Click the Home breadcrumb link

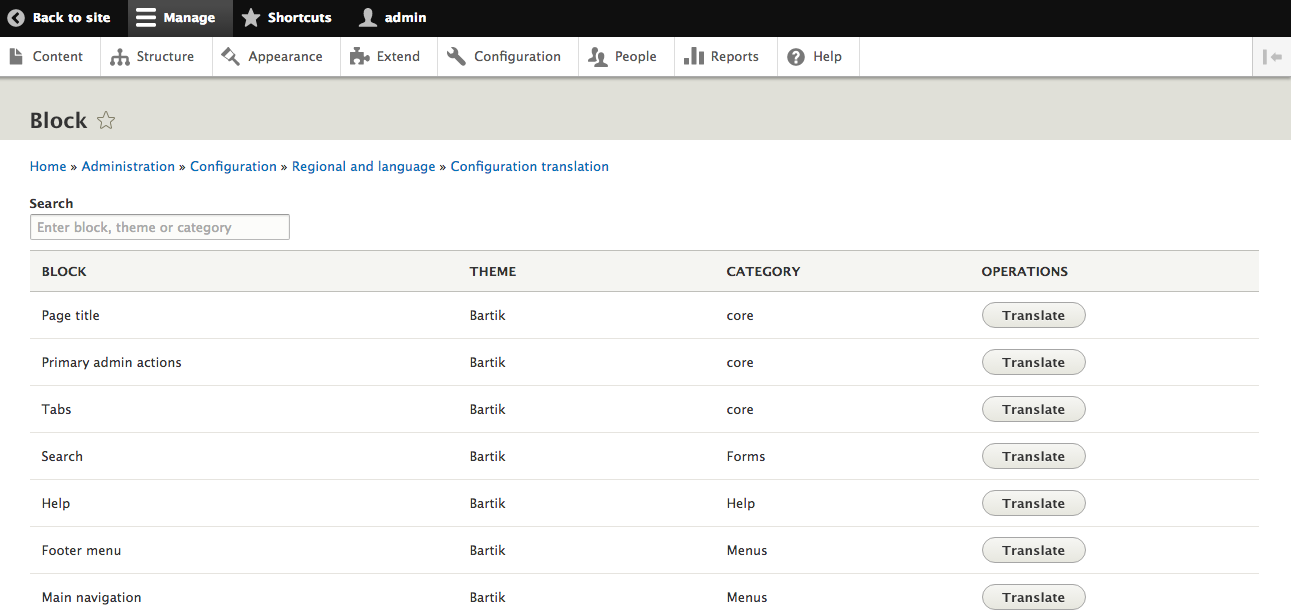pyautogui.click(x=48, y=167)
